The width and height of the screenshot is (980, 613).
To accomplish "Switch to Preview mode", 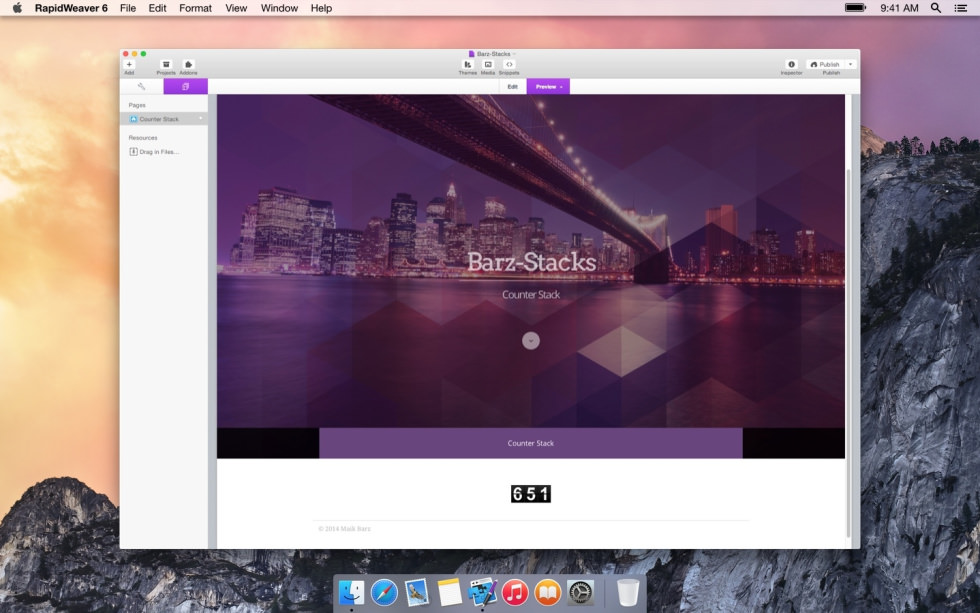I will pos(548,86).
